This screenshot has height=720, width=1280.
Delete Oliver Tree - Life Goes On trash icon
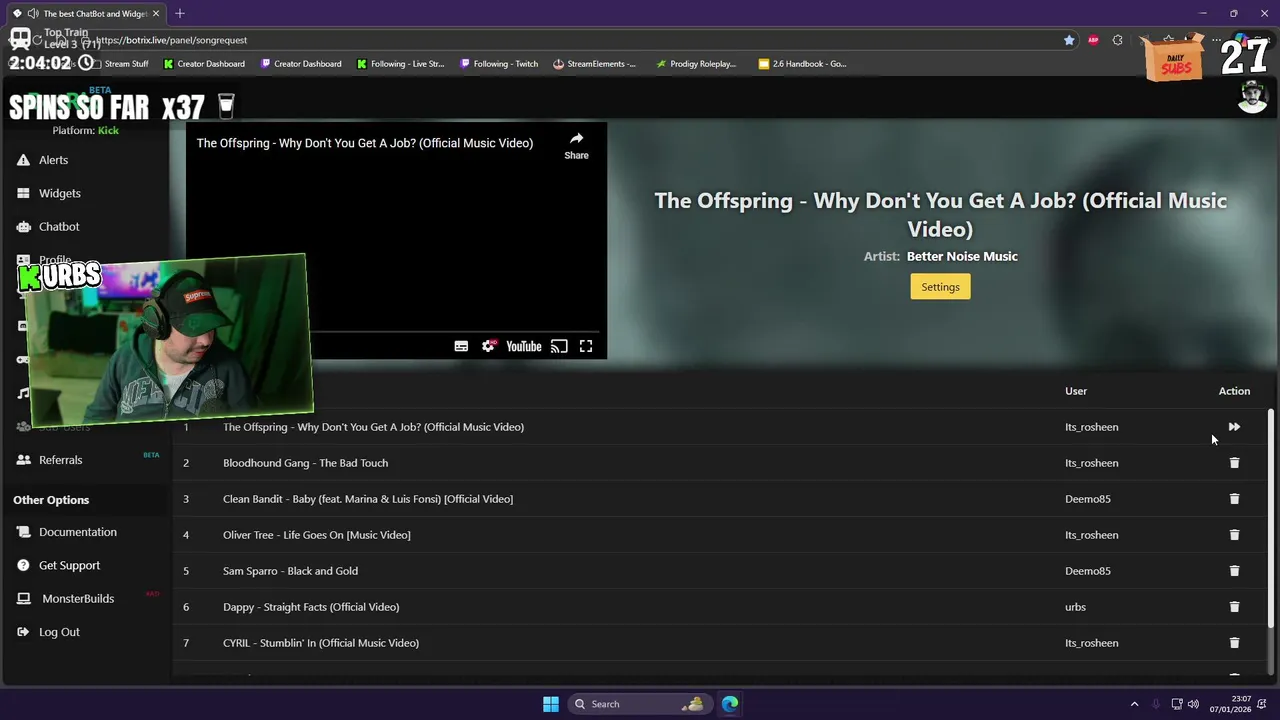pyautogui.click(x=1234, y=535)
